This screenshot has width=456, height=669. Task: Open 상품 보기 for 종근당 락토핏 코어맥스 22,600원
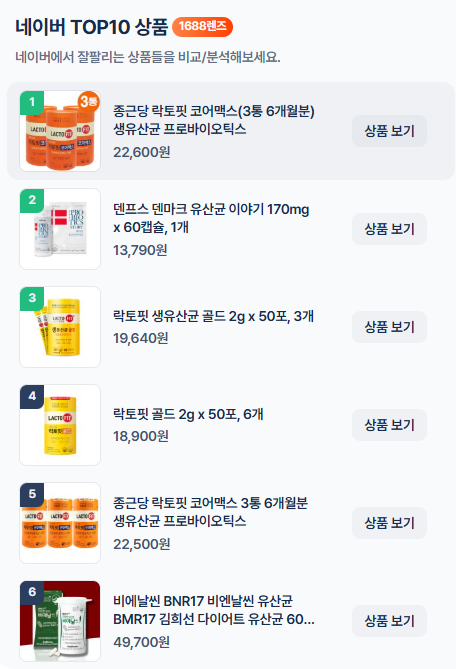pyautogui.click(x=389, y=131)
